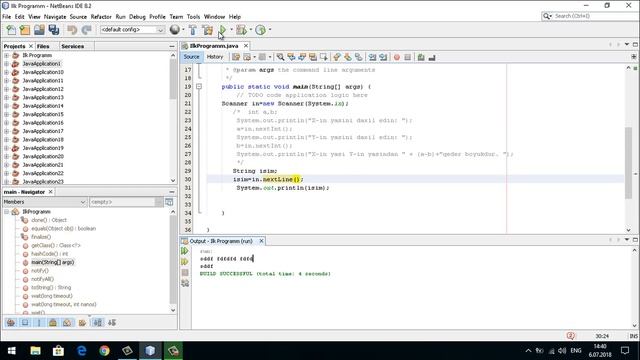640x360 pixels.
Task: Collapse the IlkProgramm node in Navigator
Action: tap(7, 211)
